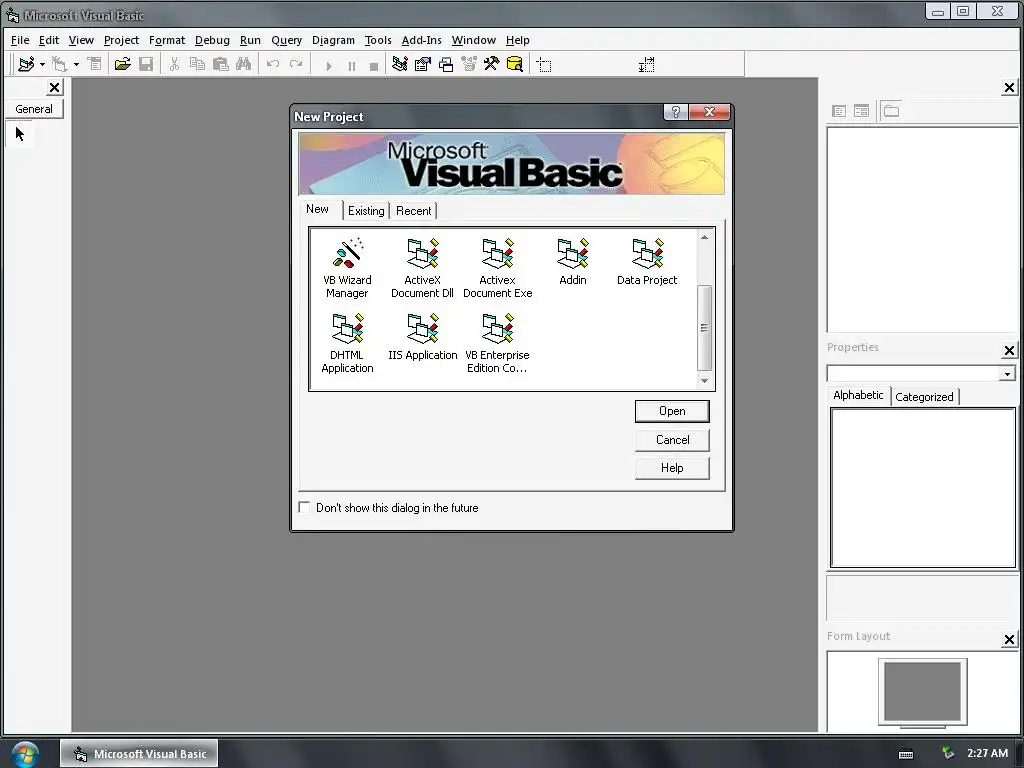Open the Properties Window toolbar icon
This screenshot has height=768, width=1024.
coord(423,64)
